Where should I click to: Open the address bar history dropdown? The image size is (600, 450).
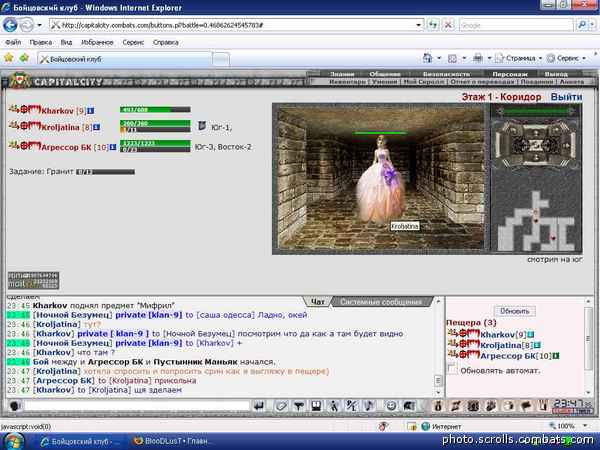tap(419, 25)
